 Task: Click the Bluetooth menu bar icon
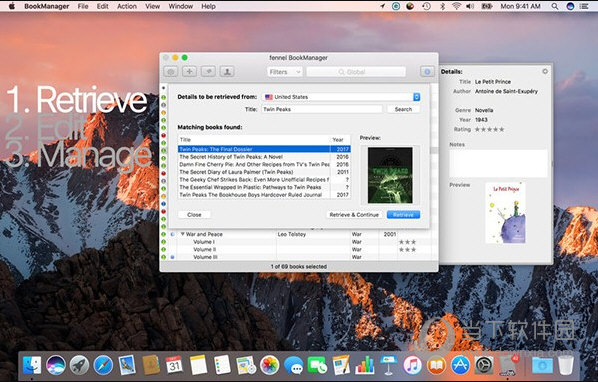[x=442, y=6]
